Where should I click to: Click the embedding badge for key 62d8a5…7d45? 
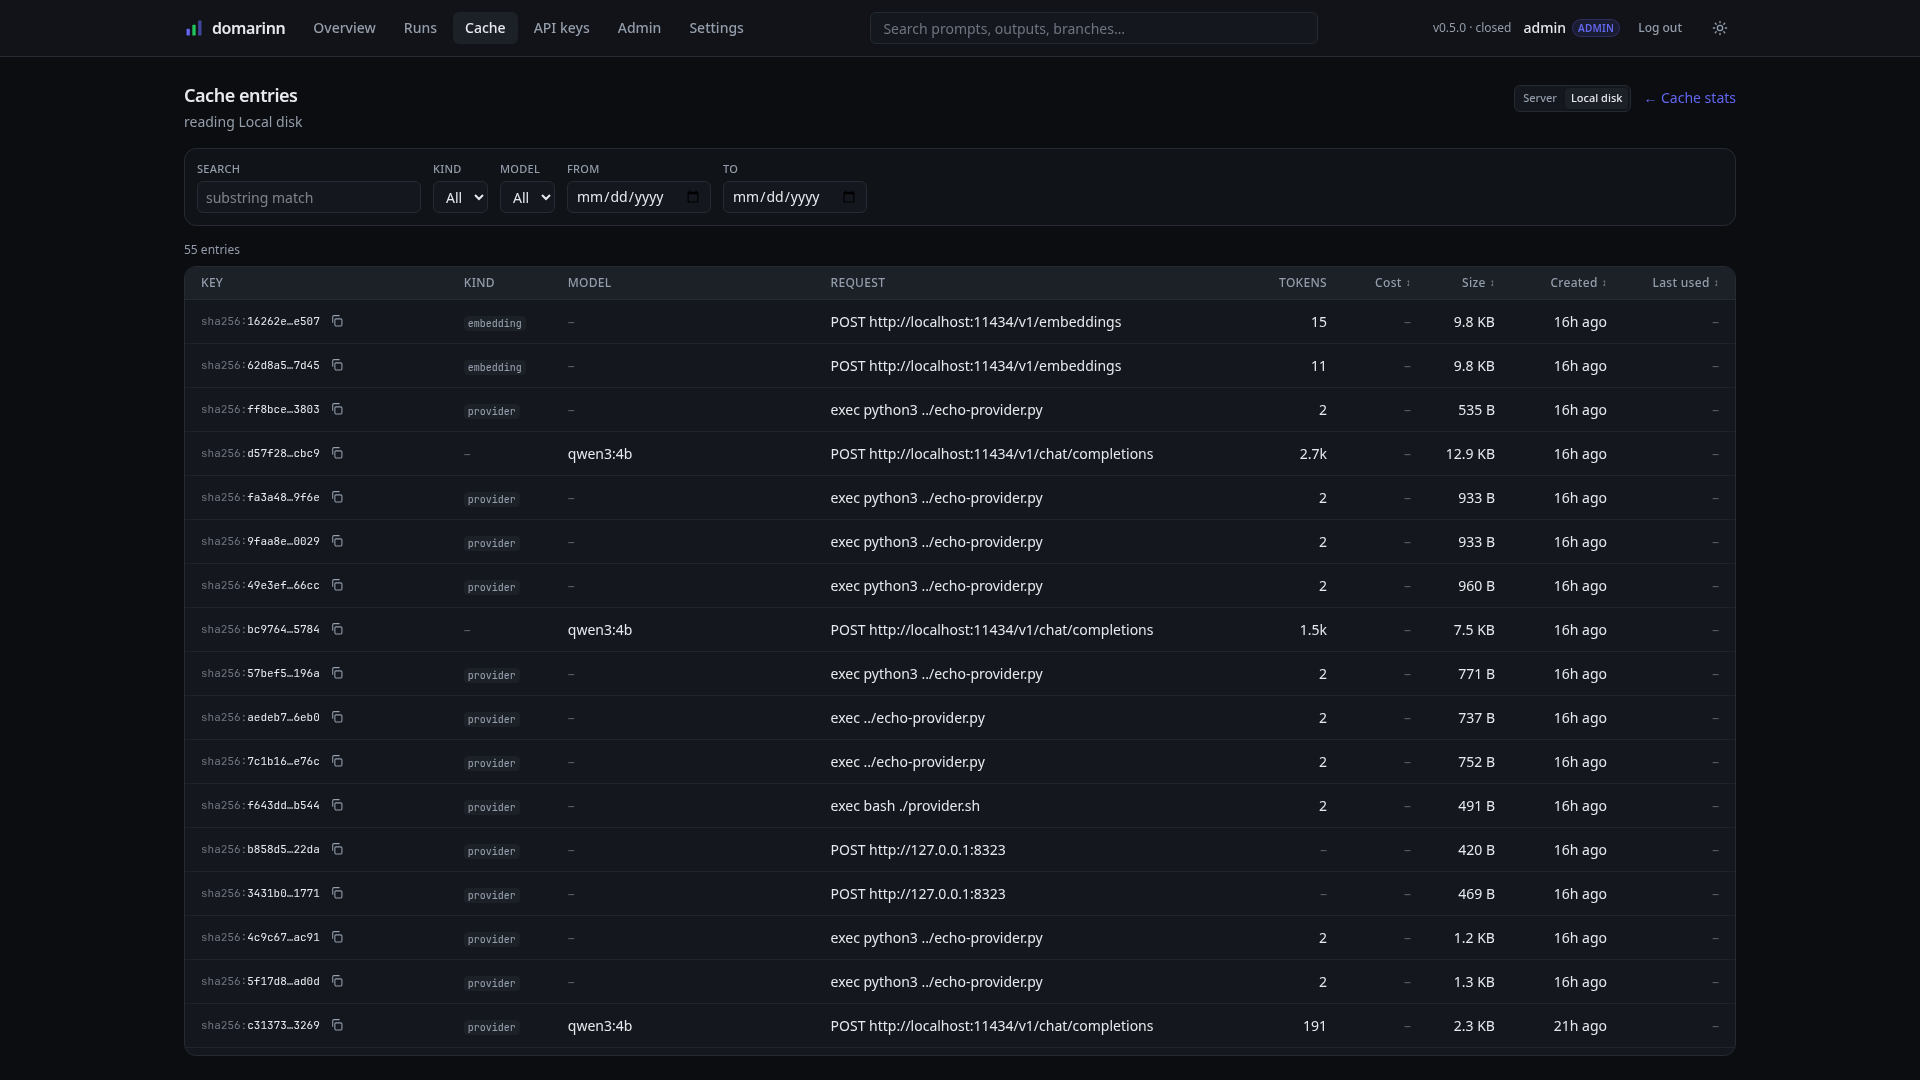[494, 367]
